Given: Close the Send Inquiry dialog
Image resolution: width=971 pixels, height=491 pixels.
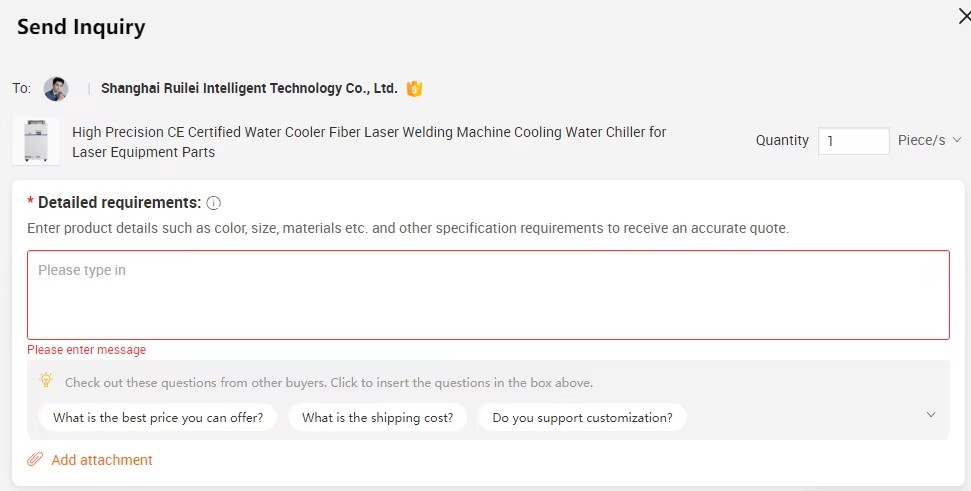Looking at the screenshot, I should click(964, 17).
